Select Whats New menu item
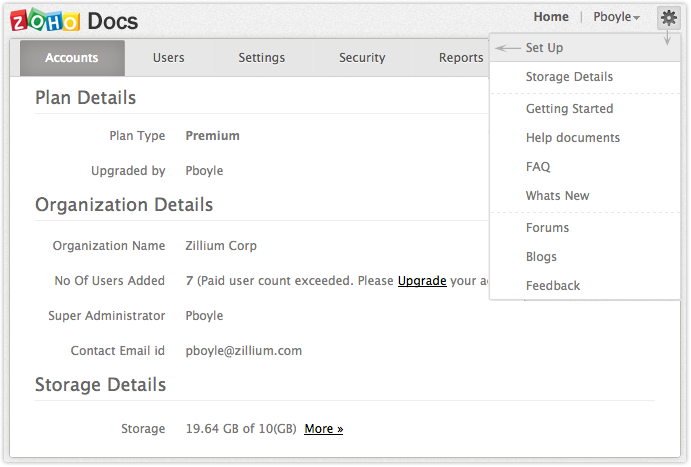The height and width of the screenshot is (467, 691). 557,196
